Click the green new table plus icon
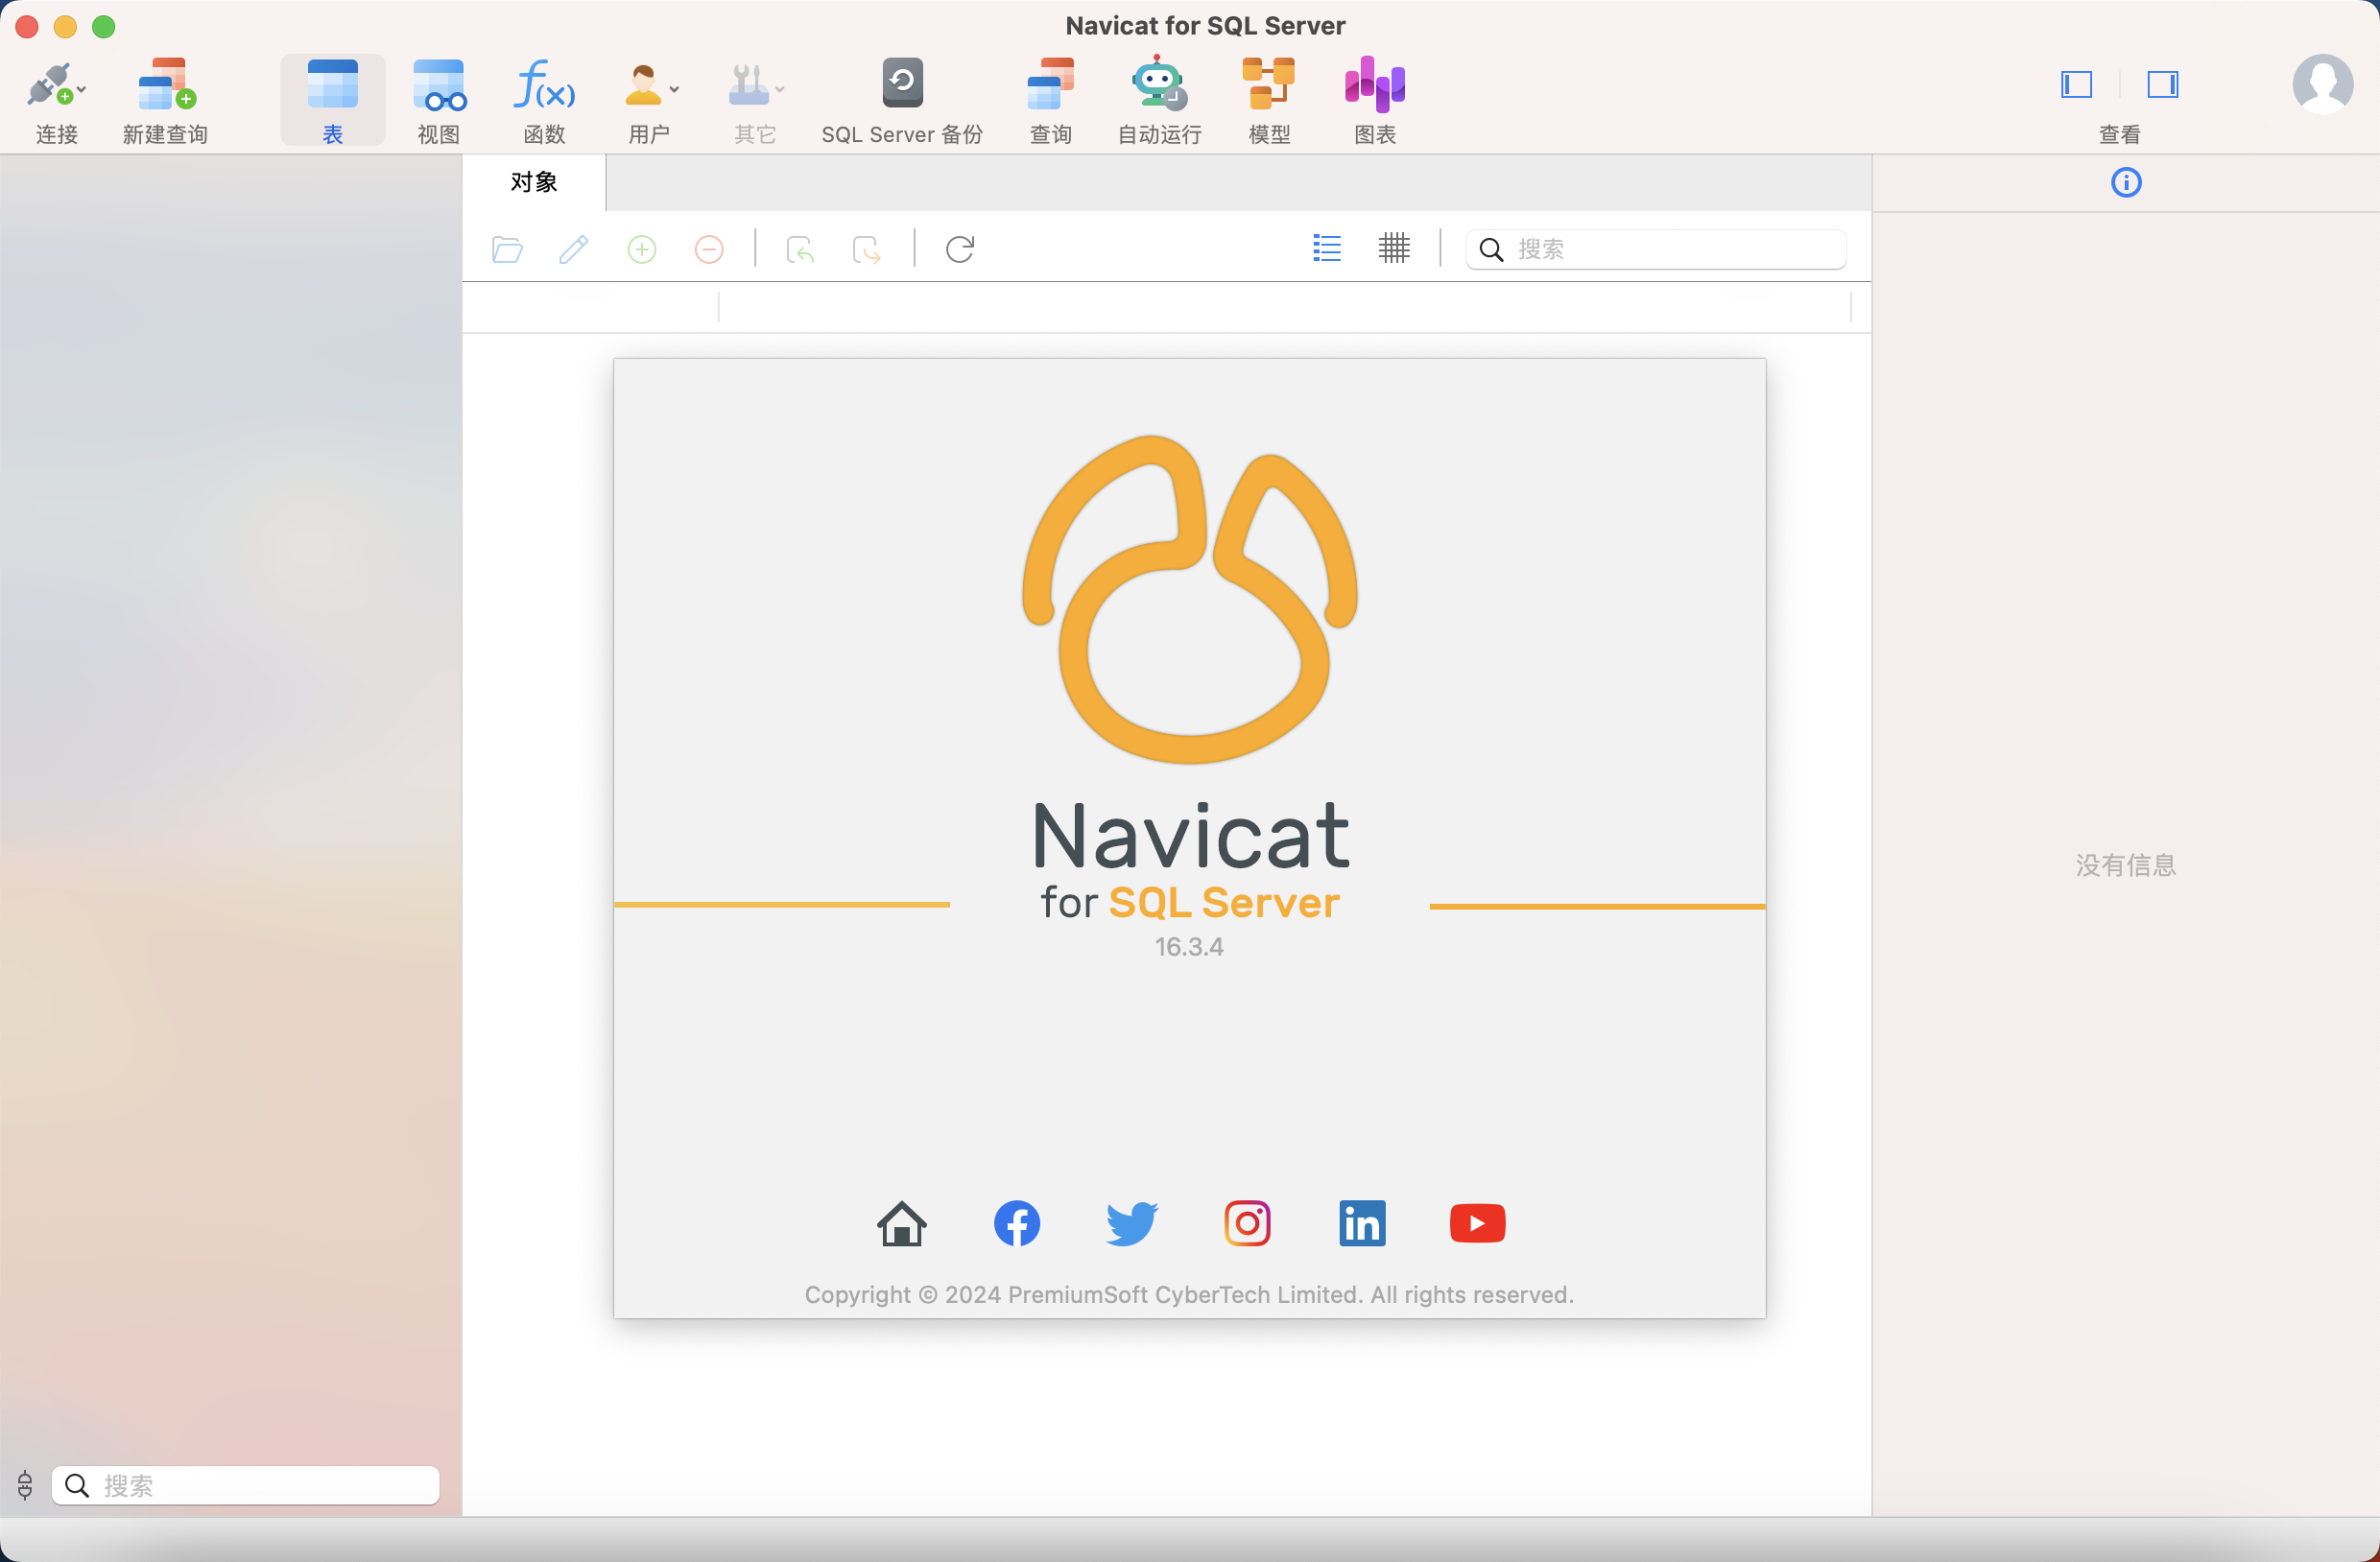The height and width of the screenshot is (1562, 2380). [642, 249]
